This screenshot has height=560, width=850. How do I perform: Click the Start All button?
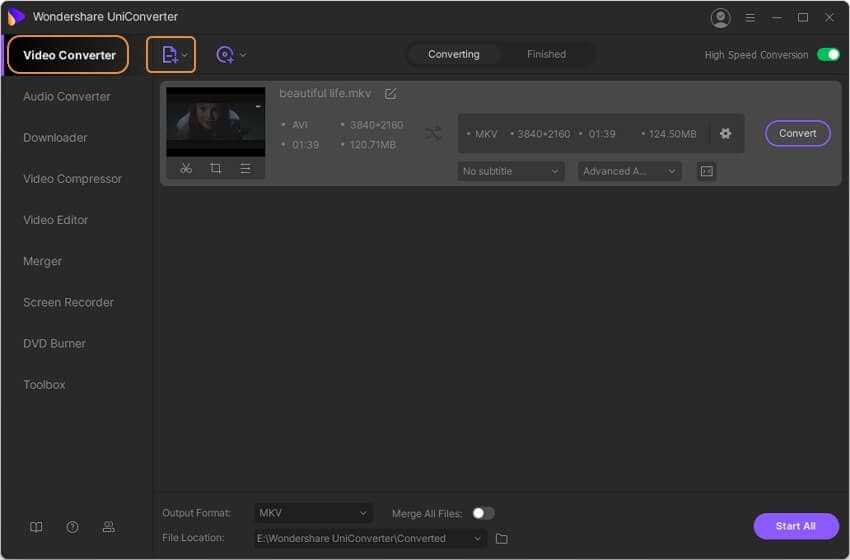[x=796, y=526]
